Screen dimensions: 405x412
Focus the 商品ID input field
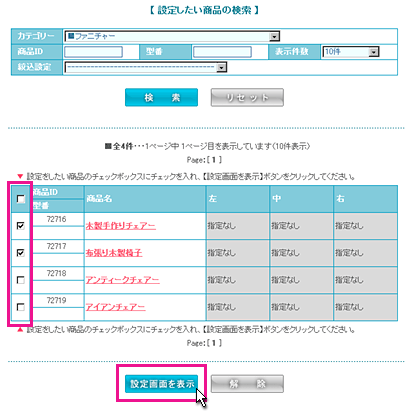(x=93, y=52)
